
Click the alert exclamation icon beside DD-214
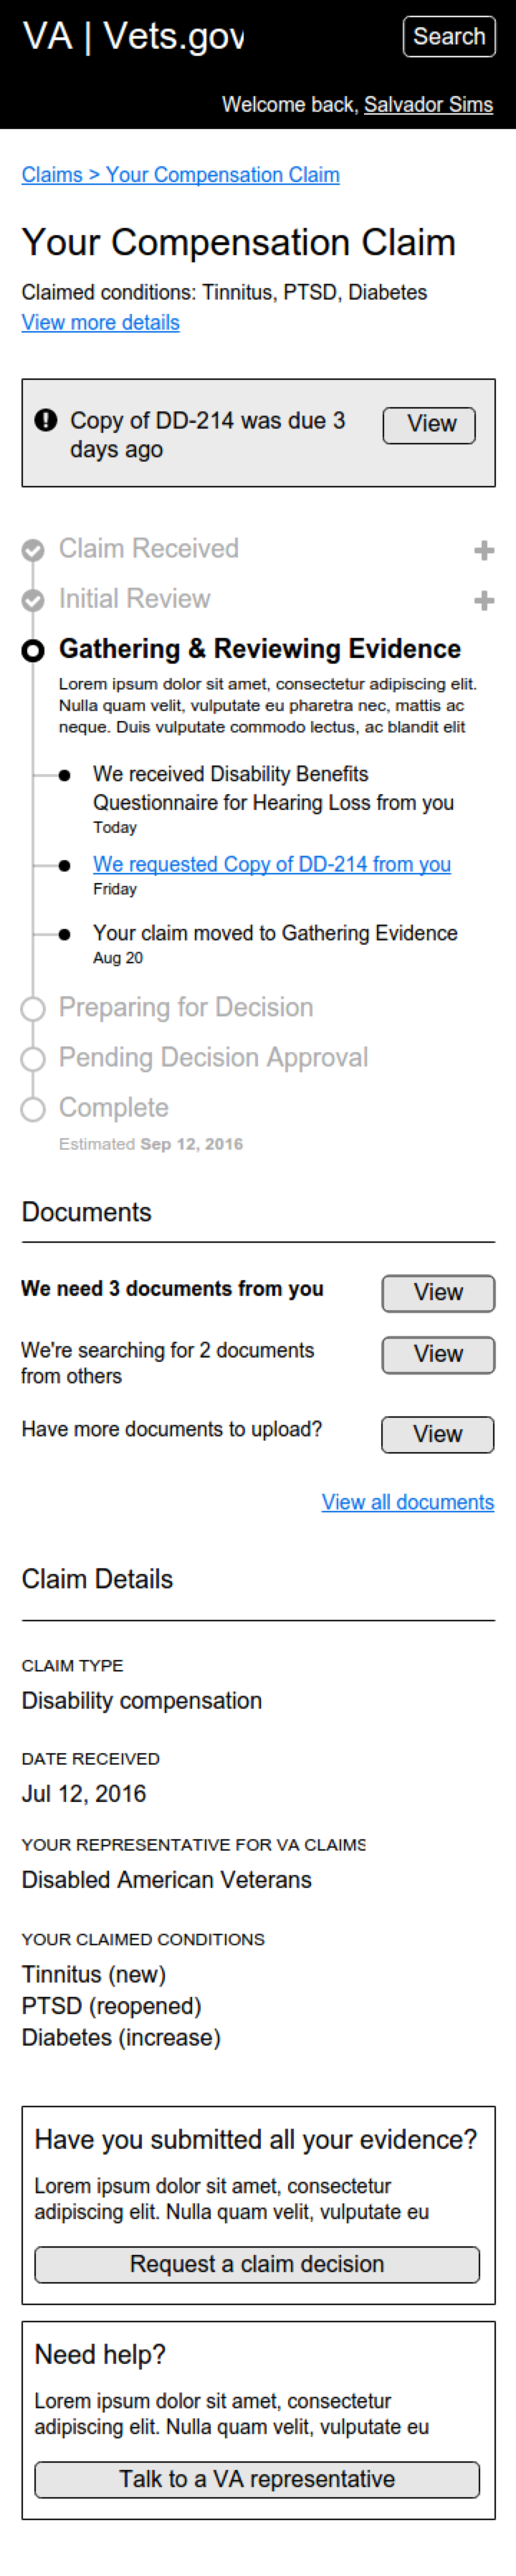tap(45, 420)
